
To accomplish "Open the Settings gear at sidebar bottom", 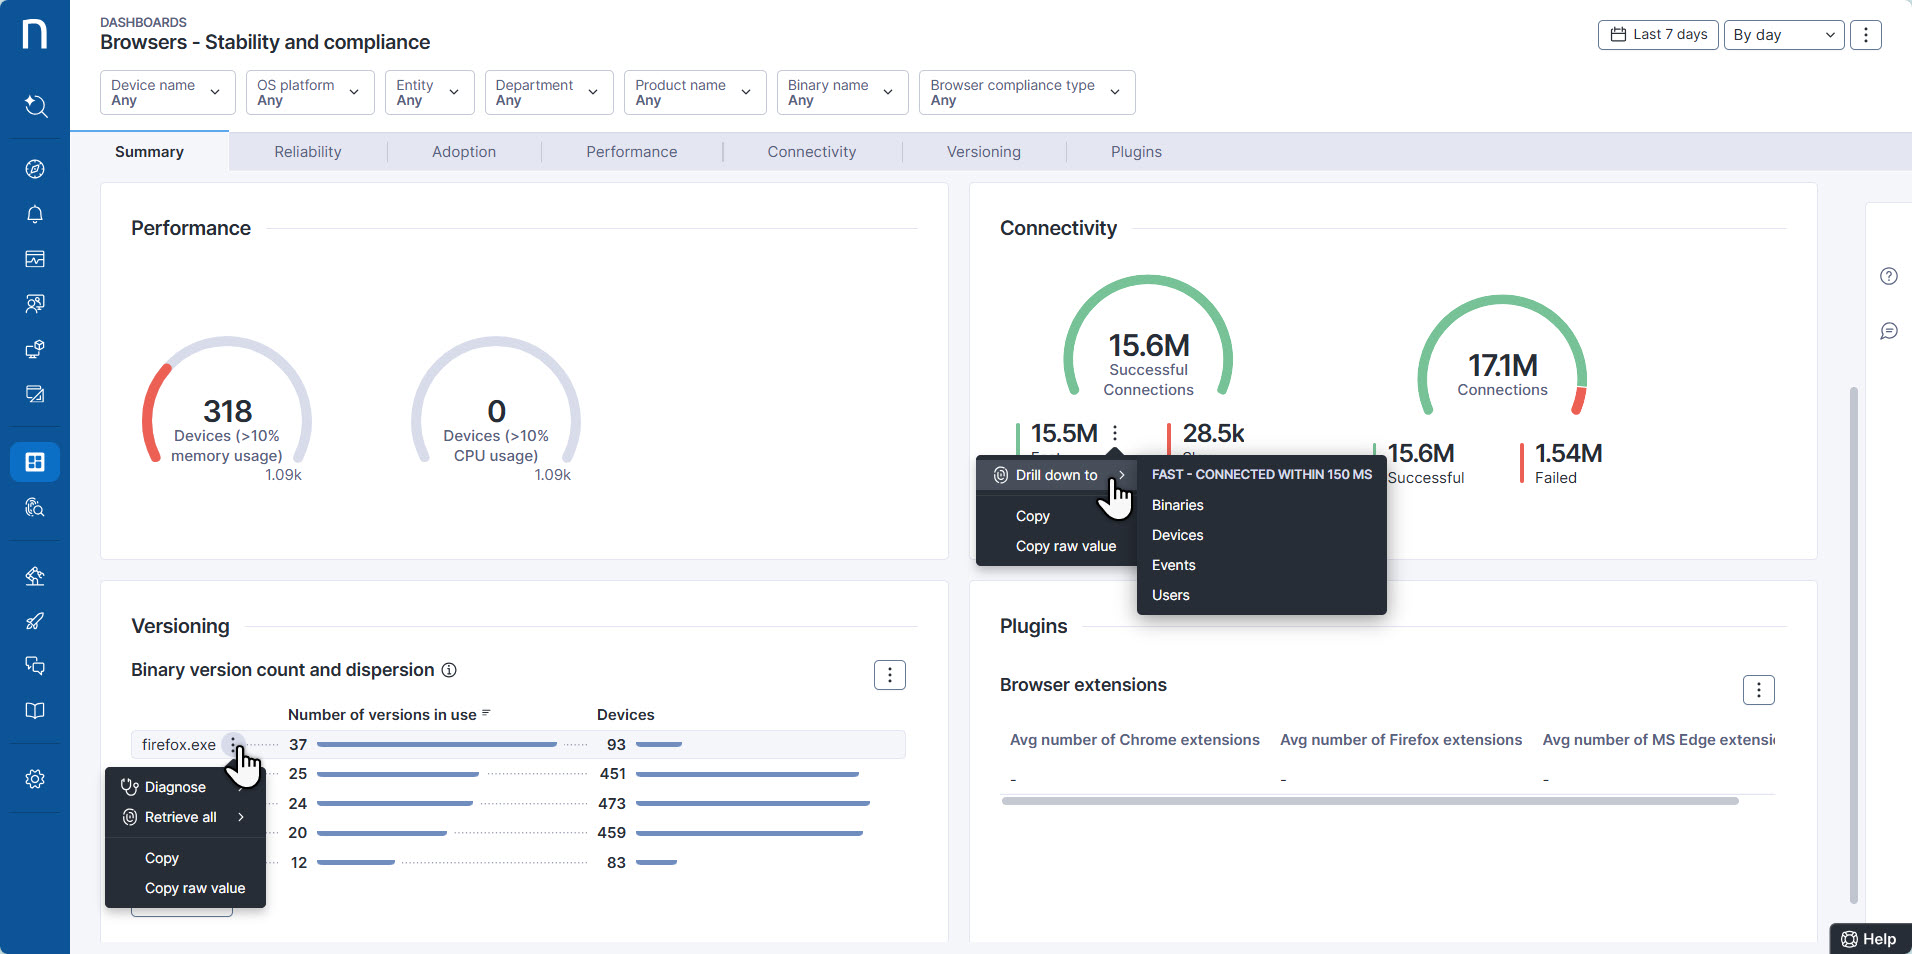I will (x=35, y=778).
